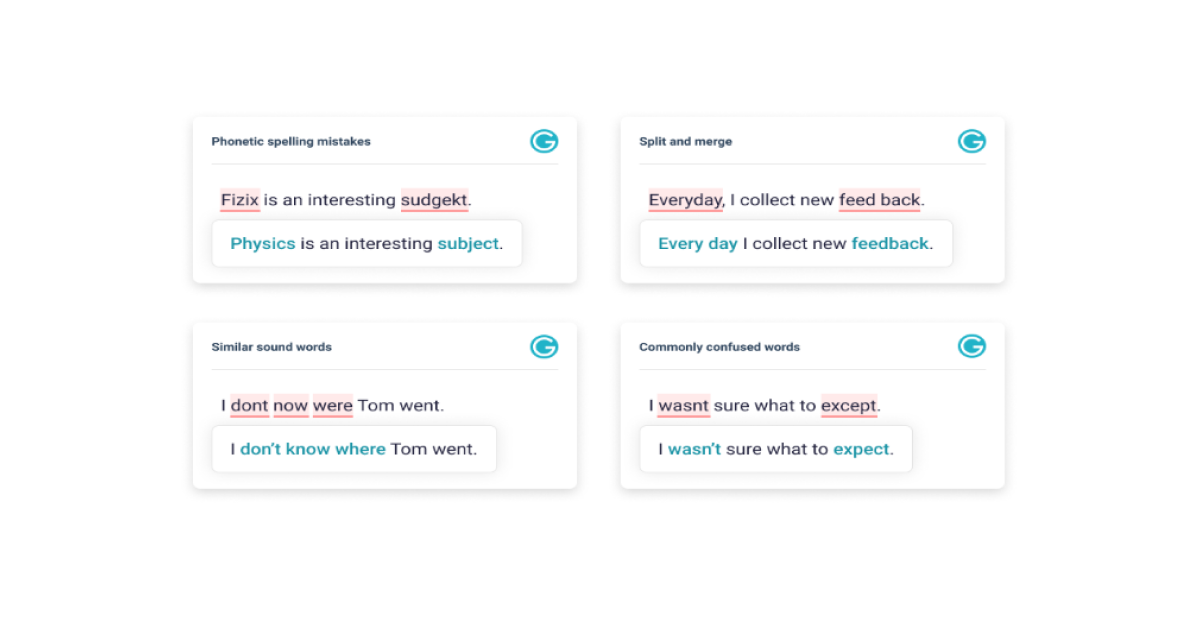
Task: Click the logo icon on Phonetic spelling mistakes card
Action: pyautogui.click(x=544, y=142)
